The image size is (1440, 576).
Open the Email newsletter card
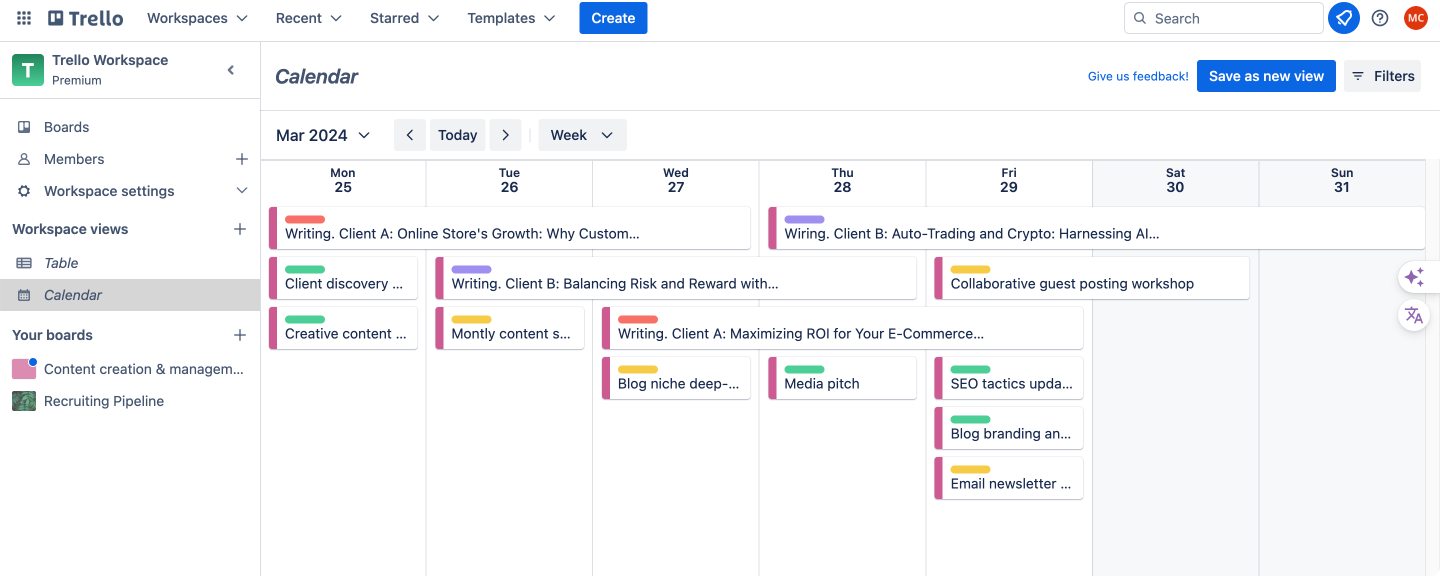click(x=1009, y=478)
